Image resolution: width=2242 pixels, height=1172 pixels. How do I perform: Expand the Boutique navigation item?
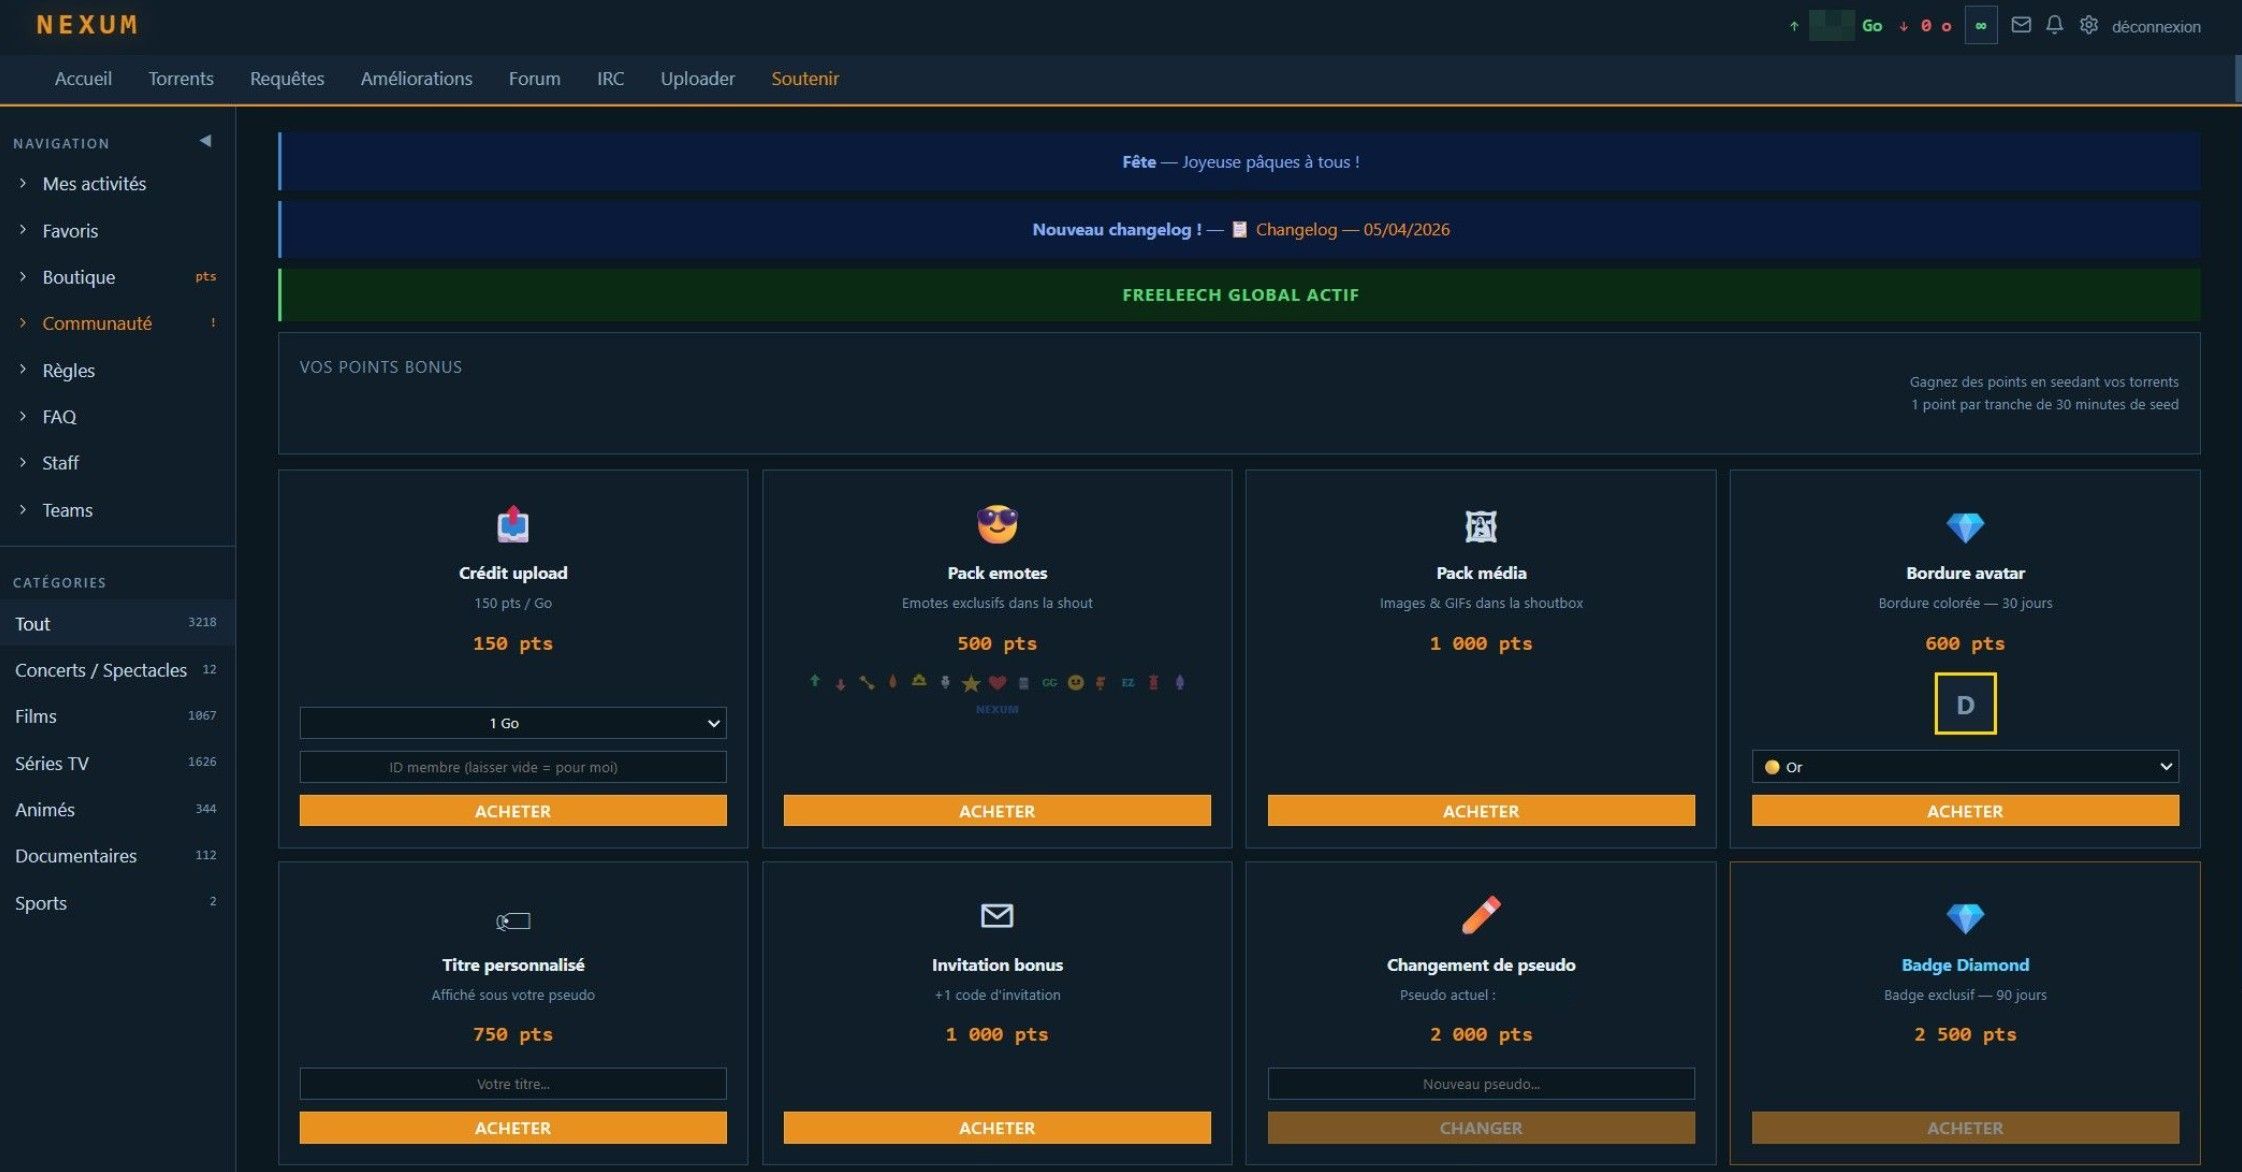point(79,277)
